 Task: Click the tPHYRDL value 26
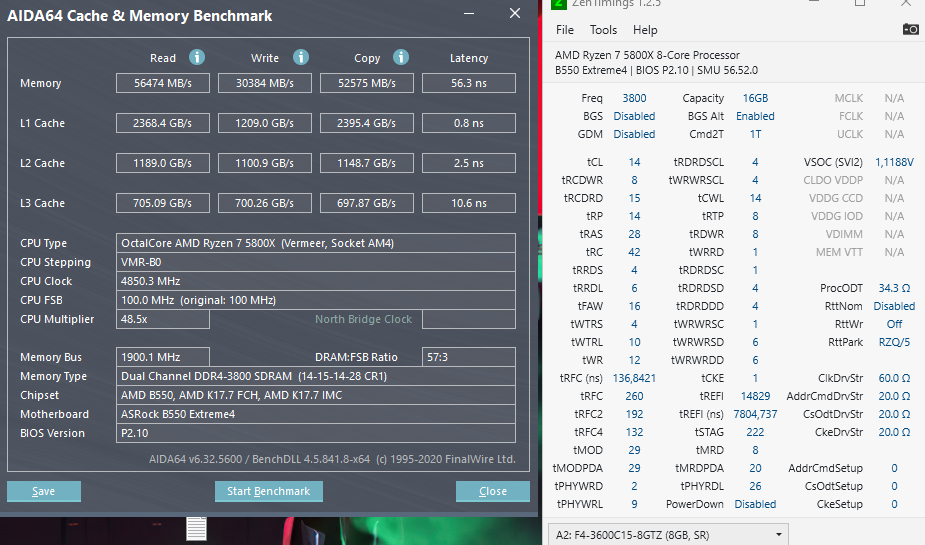pyautogui.click(x=755, y=486)
